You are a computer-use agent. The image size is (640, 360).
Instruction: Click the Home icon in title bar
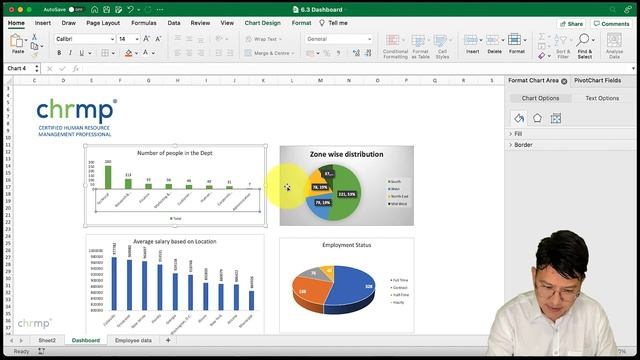pos(95,9)
